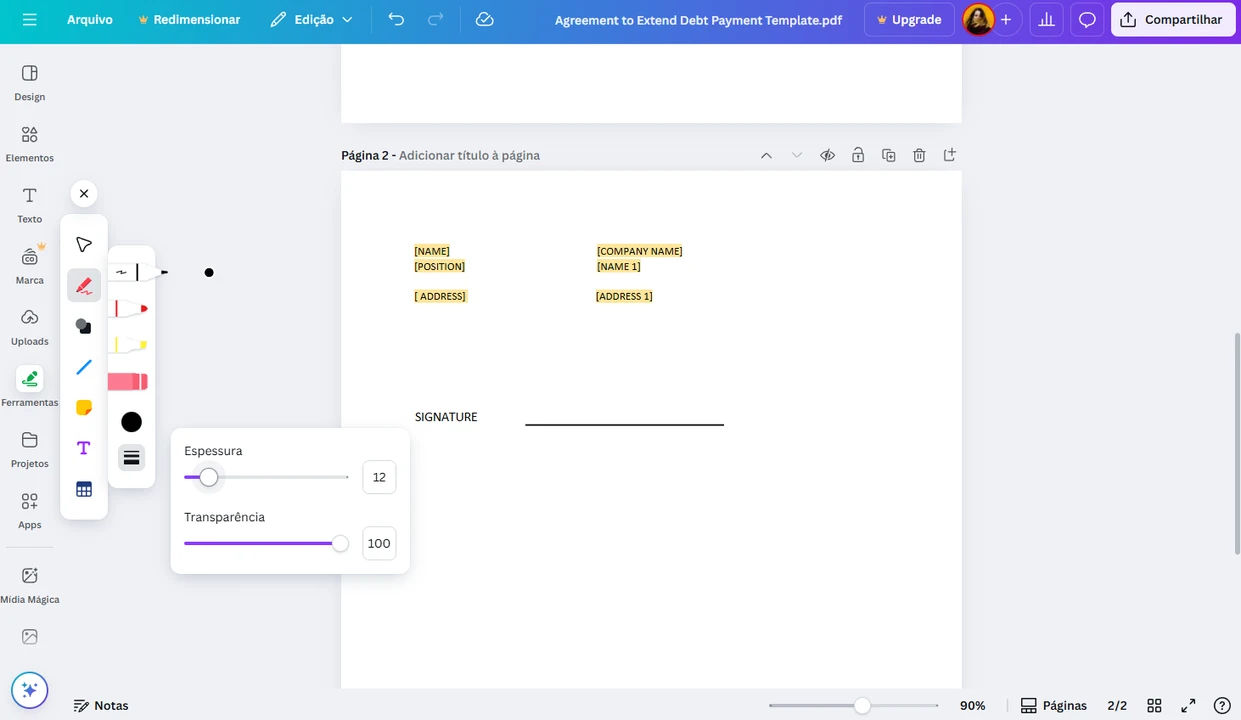This screenshot has width=1241, height=720.
Task: Open the black color swatch
Action: point(131,422)
